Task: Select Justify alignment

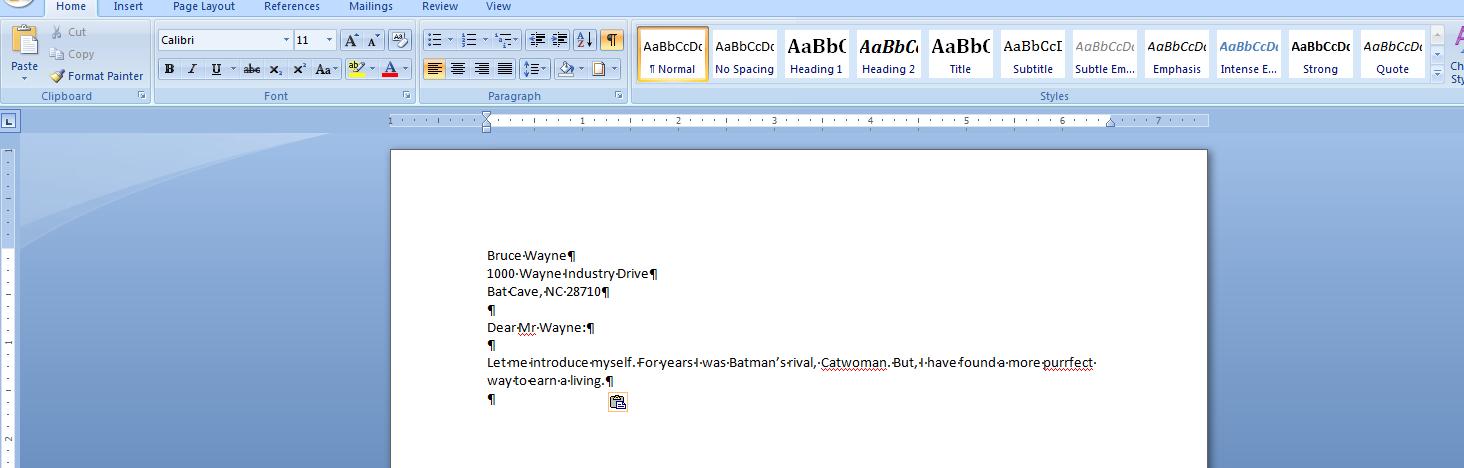Action: click(x=505, y=69)
